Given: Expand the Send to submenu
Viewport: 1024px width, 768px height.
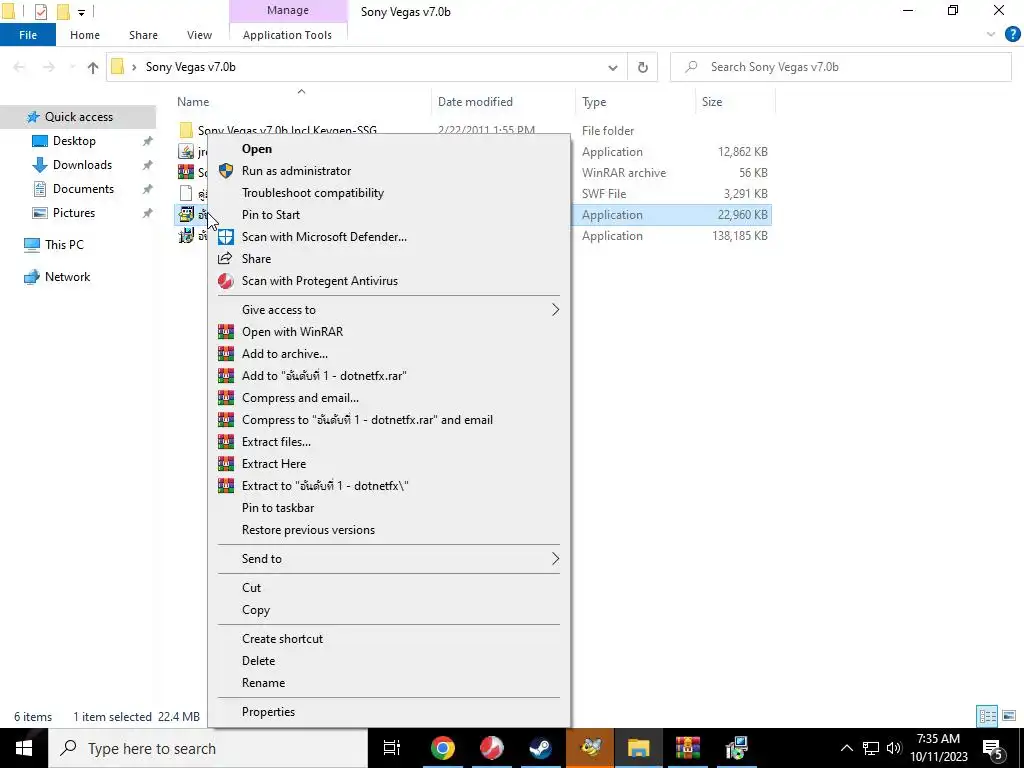Looking at the screenshot, I should pos(389,559).
